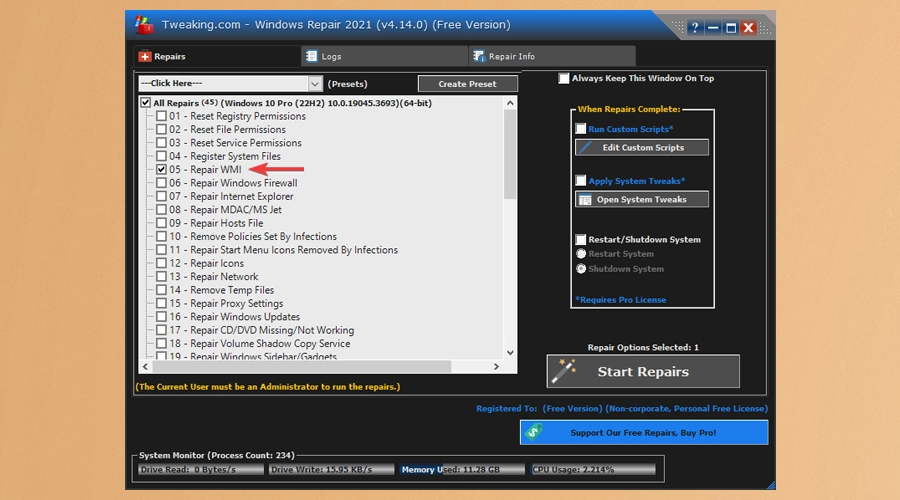Select '18 - Repair Volume Shadow Copy Service' text
The height and width of the screenshot is (500, 900).
pyautogui.click(x=259, y=343)
